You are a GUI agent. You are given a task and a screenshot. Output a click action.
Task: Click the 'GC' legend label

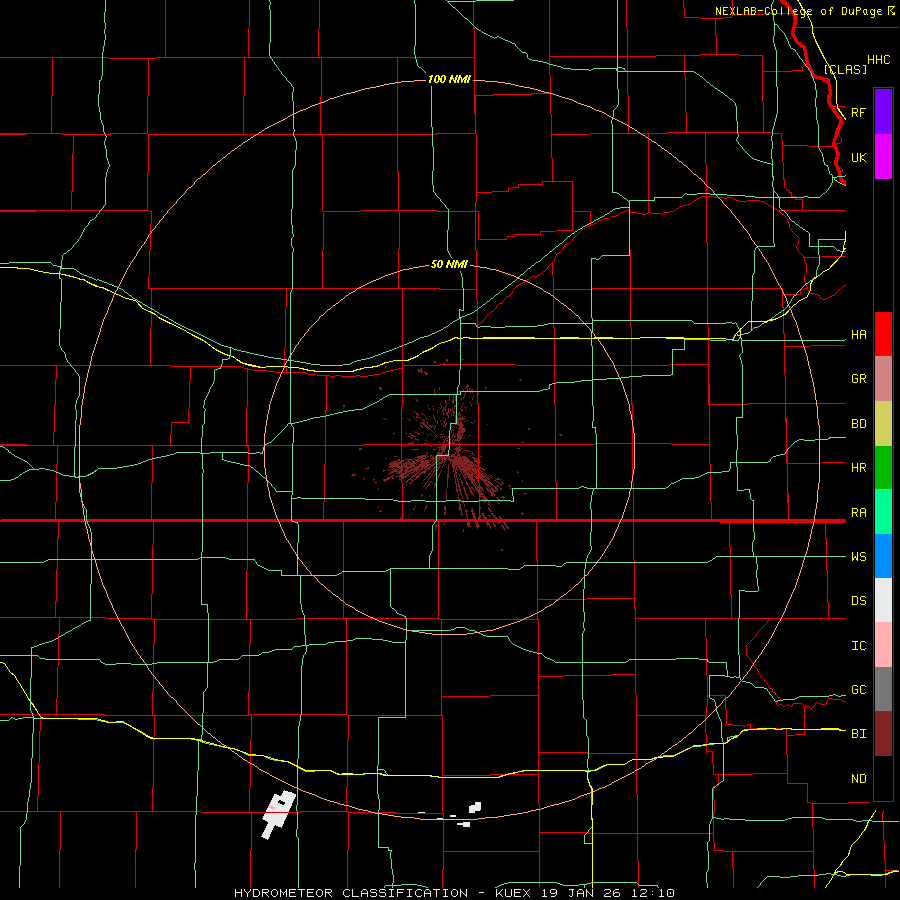pyautogui.click(x=858, y=690)
